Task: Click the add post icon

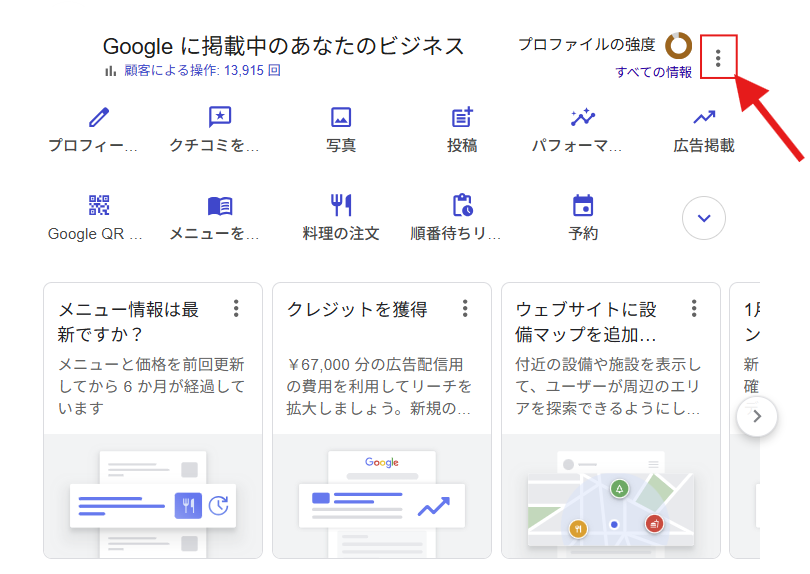Action: (x=462, y=118)
